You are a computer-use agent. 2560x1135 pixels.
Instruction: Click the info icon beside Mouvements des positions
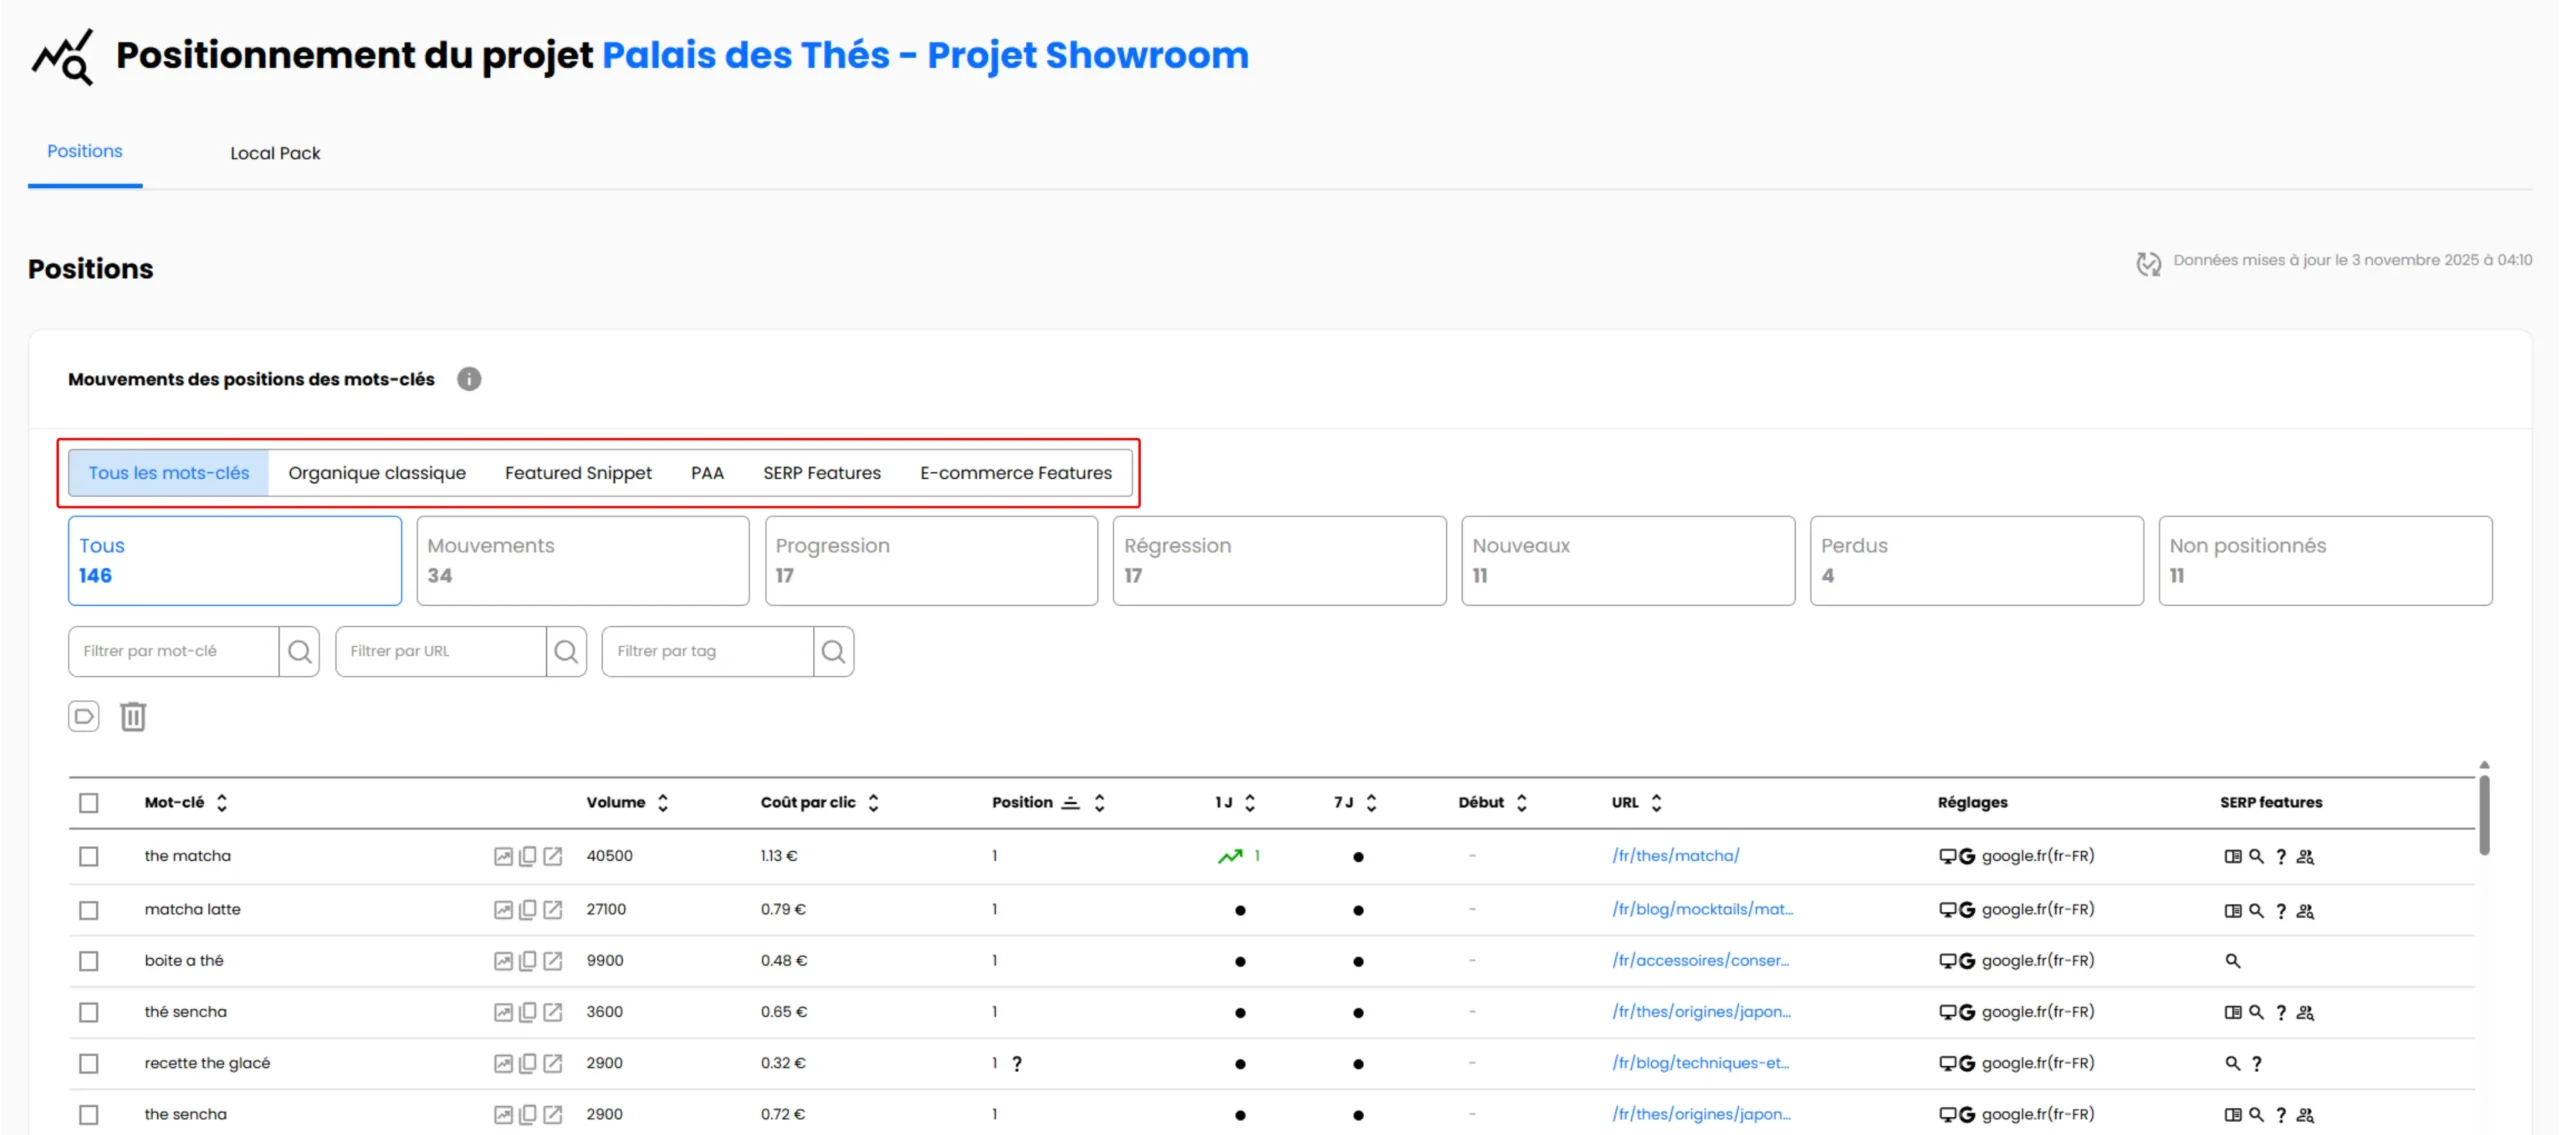coord(469,379)
